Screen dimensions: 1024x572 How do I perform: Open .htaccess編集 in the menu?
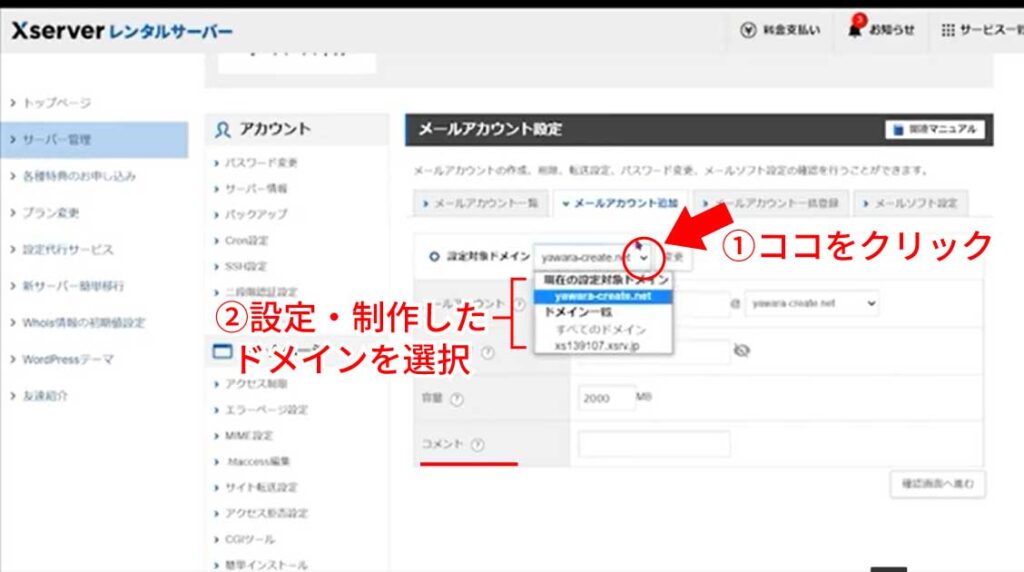point(257,461)
